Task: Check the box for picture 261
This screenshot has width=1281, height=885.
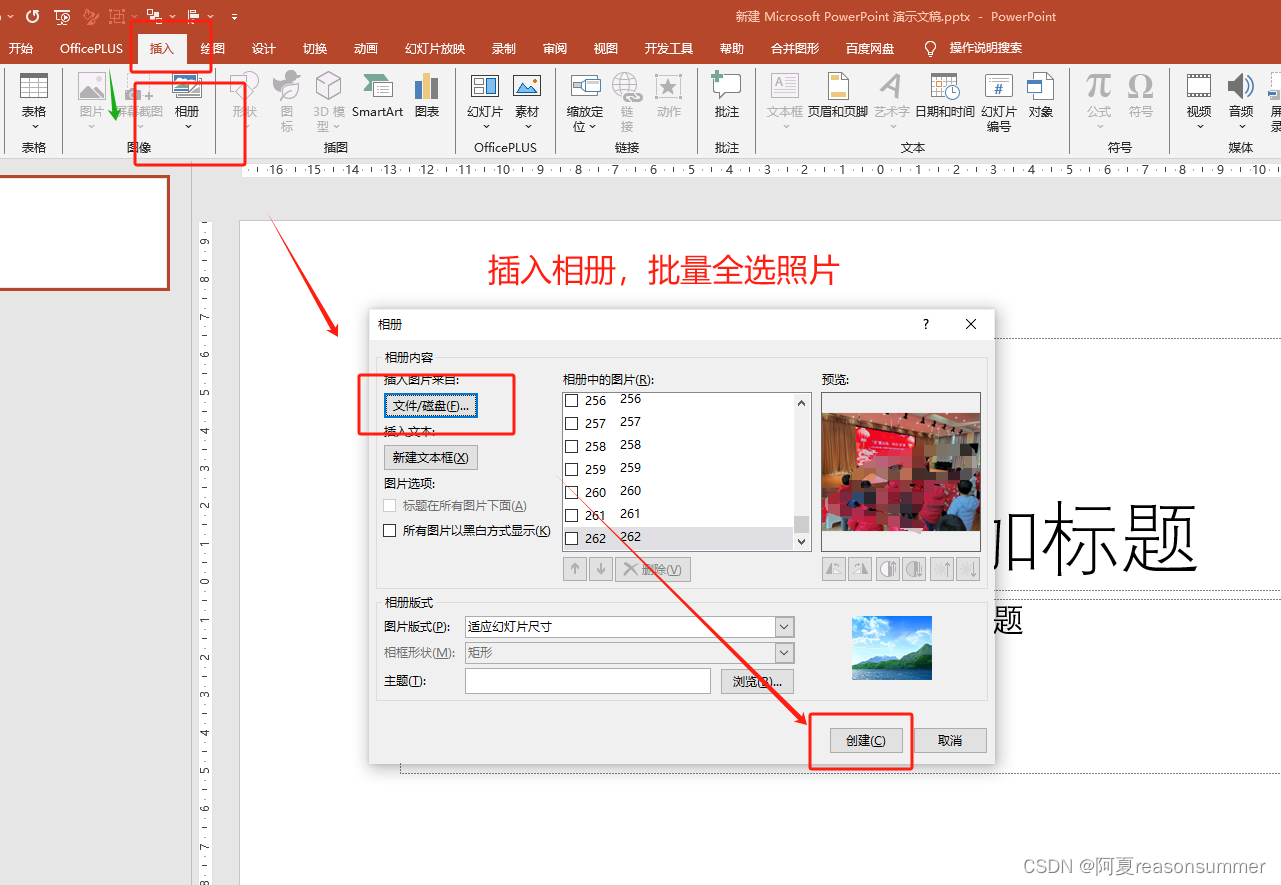Action: tap(572, 515)
